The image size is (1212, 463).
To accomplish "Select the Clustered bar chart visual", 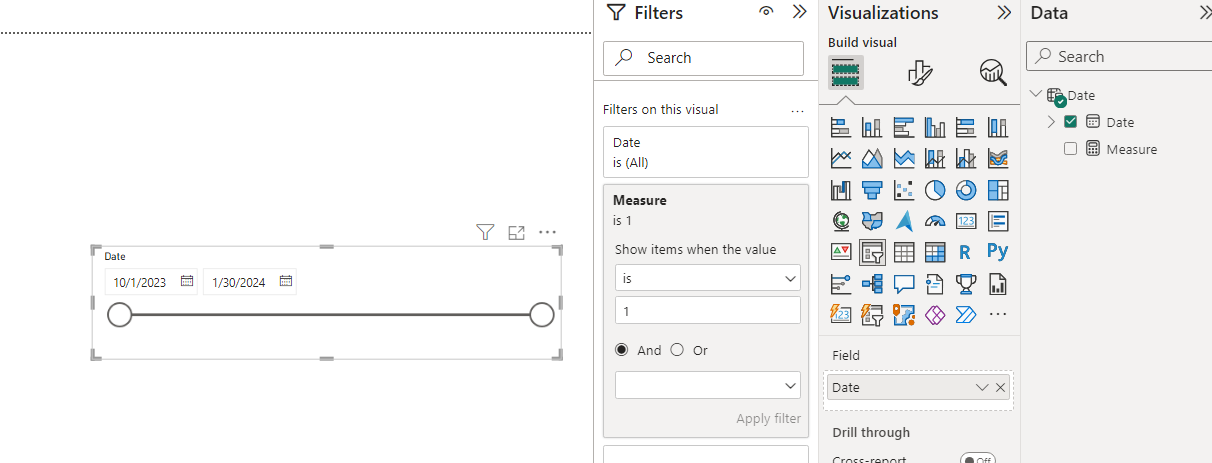I will (x=904, y=127).
